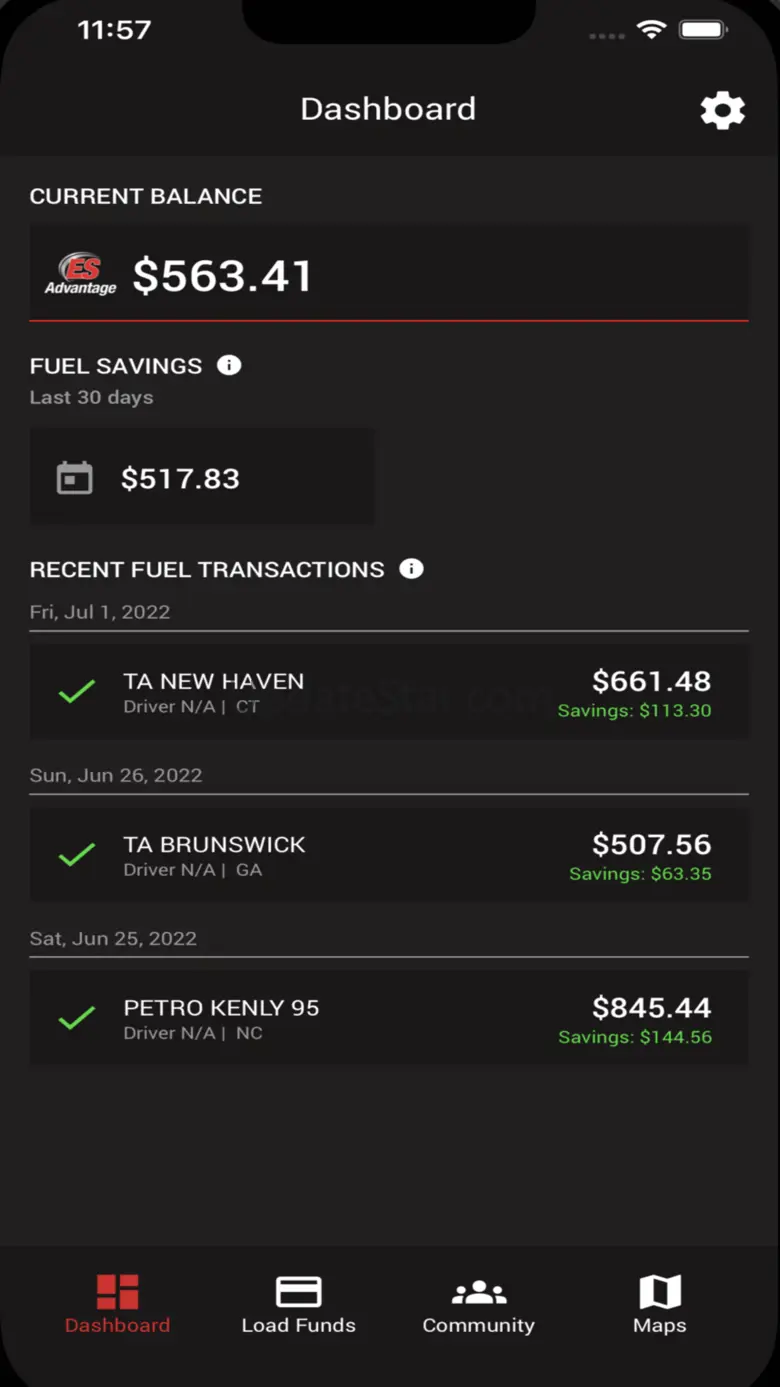This screenshot has width=780, height=1387.
Task: Tap the Recent Fuel Transactions info icon
Action: point(411,569)
